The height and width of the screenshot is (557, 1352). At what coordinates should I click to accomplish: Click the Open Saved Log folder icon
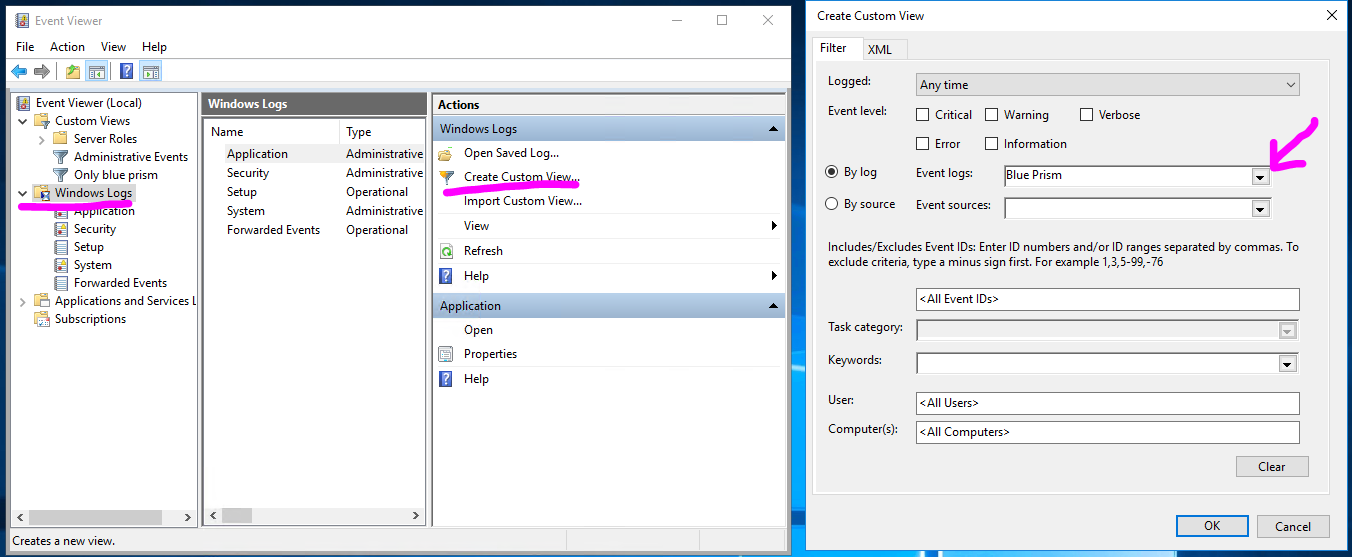(447, 153)
